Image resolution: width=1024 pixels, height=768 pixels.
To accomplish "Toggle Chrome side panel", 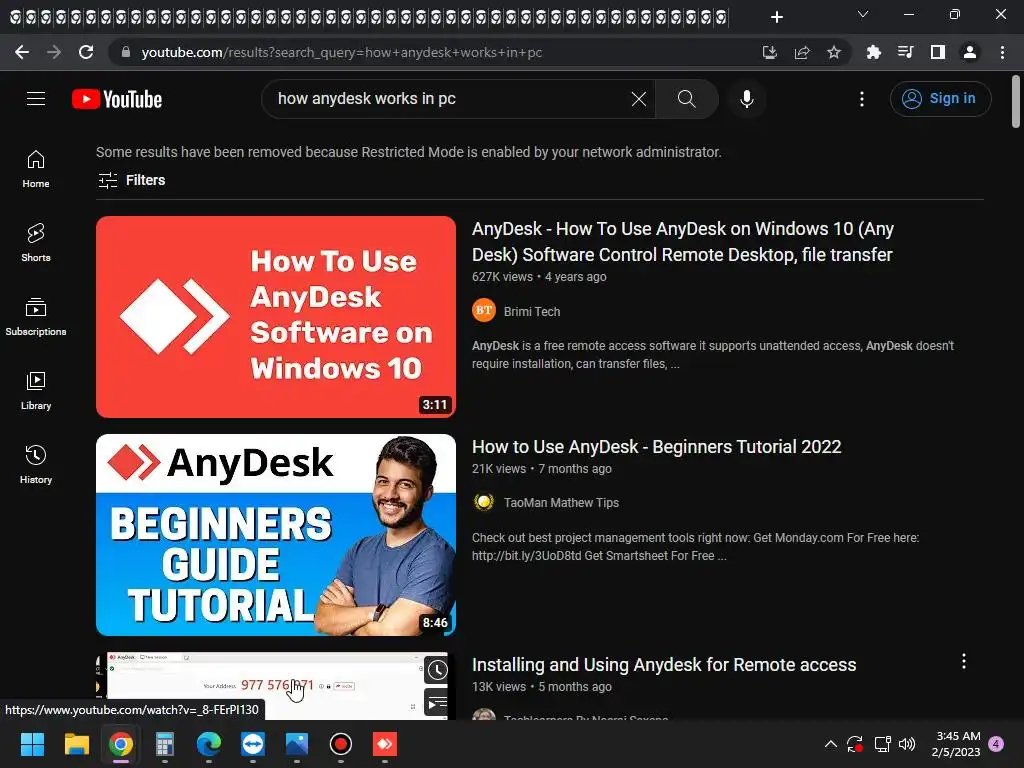I will click(938, 52).
